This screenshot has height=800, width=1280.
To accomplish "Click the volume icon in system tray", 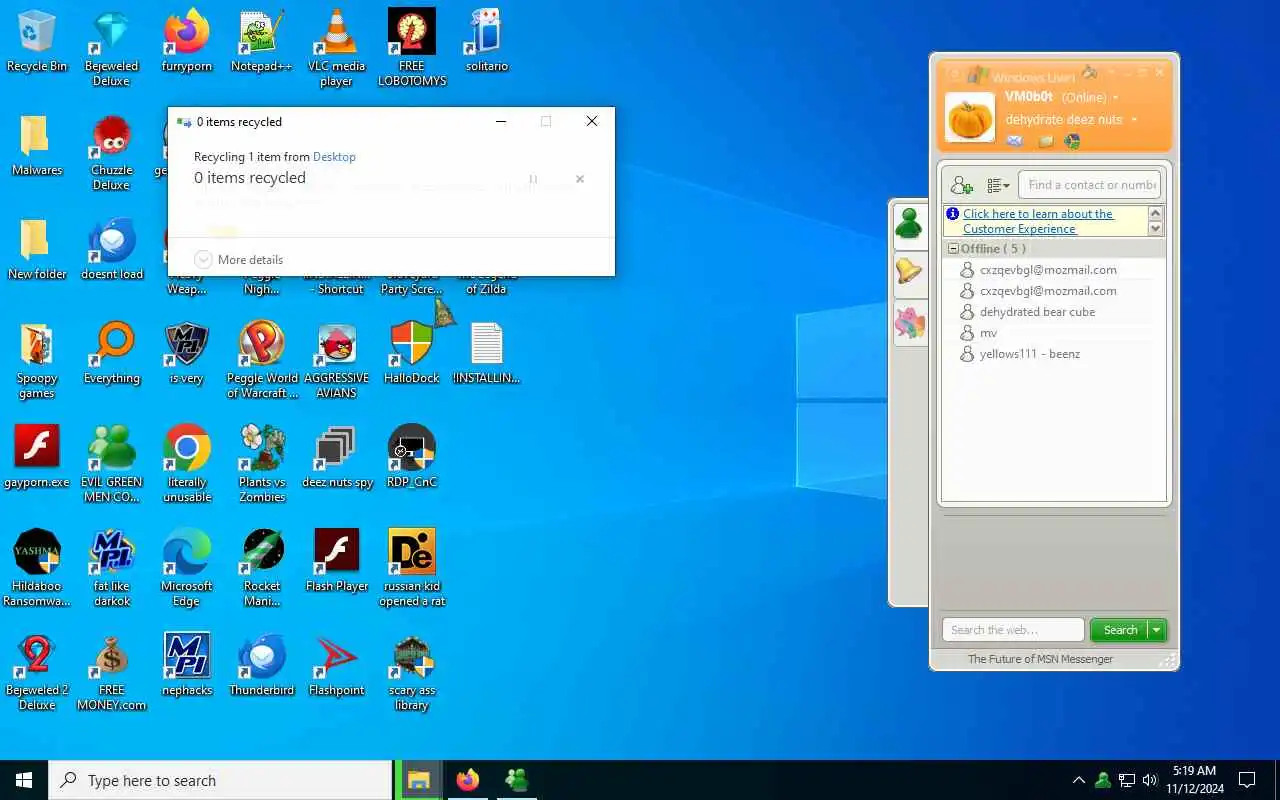I will click(1150, 780).
